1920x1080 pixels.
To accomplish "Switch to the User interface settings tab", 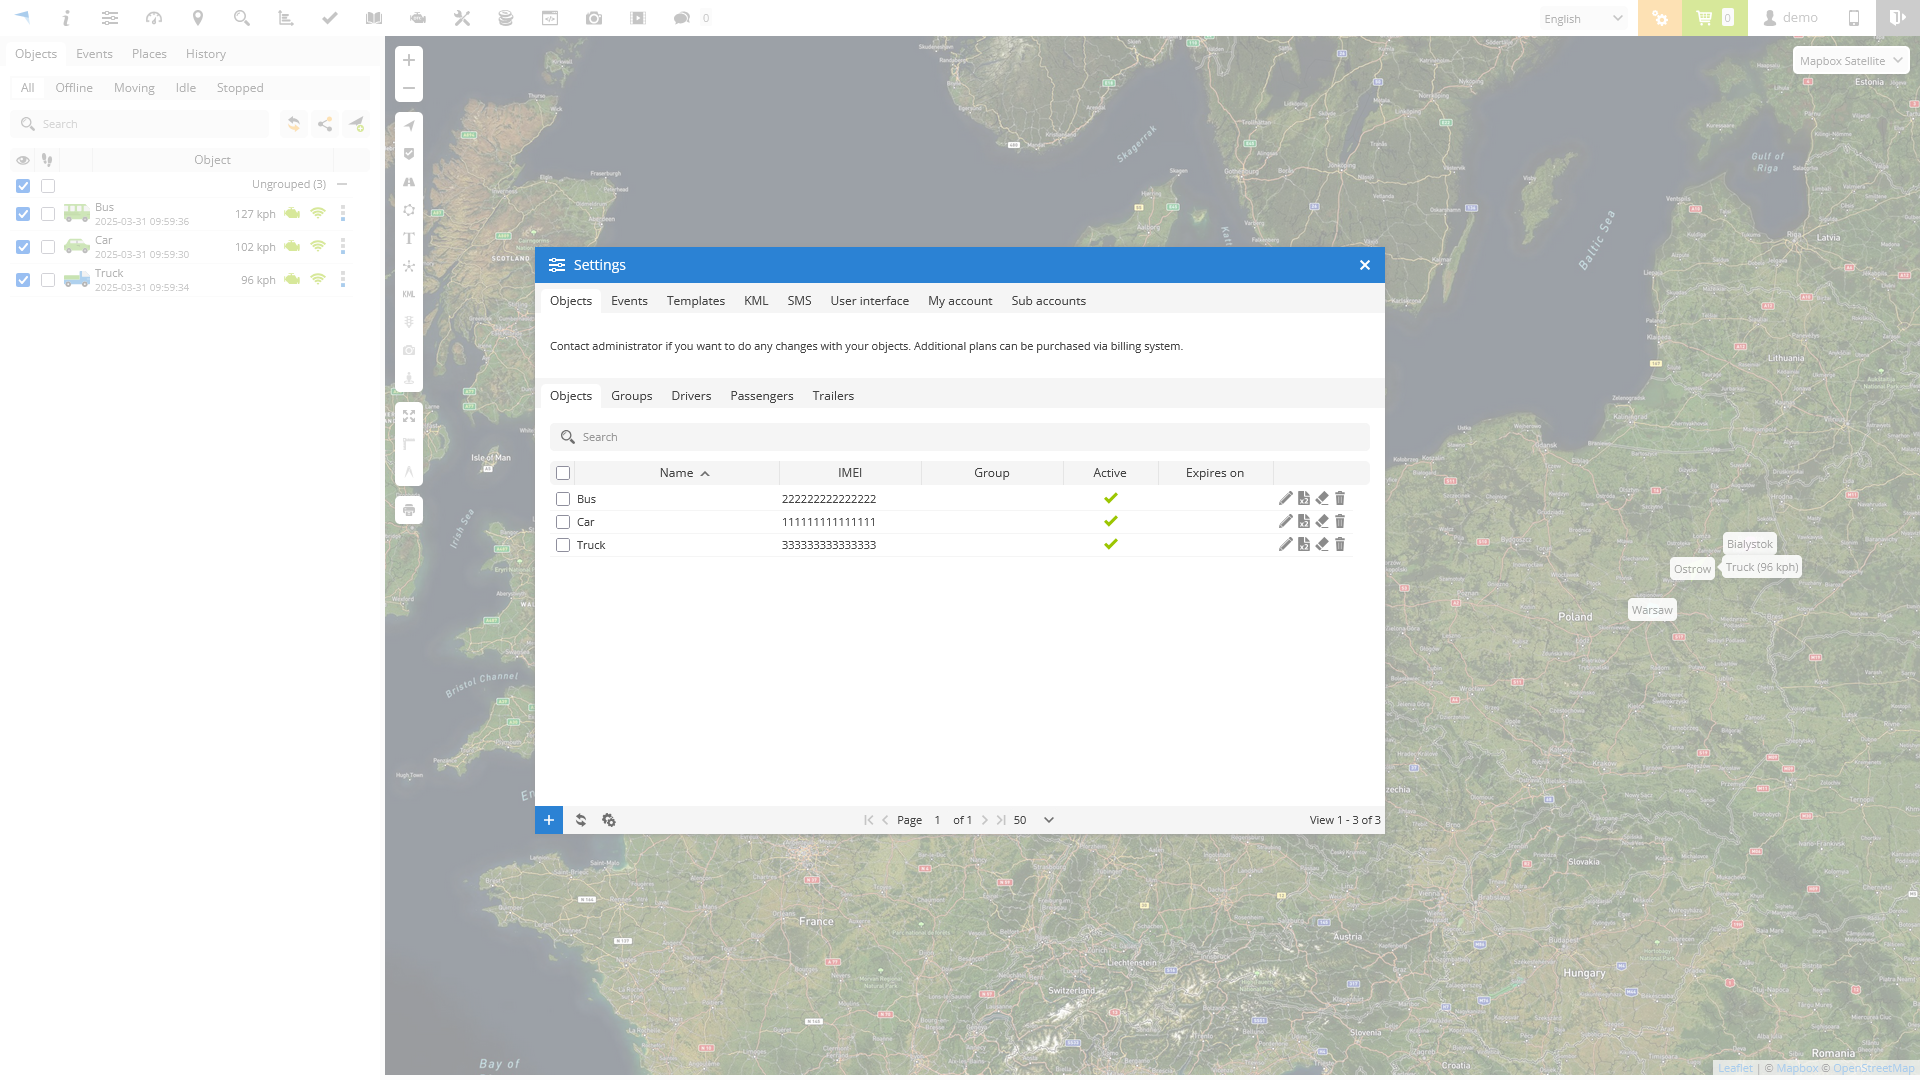I will (869, 301).
